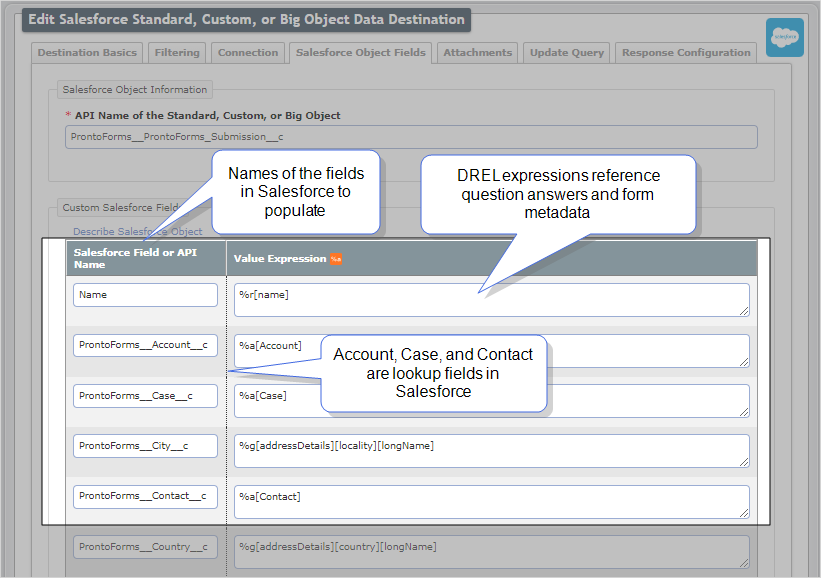The image size is (821, 578).
Task: Click the ProntoForms__Country__c field input
Action: [146, 547]
